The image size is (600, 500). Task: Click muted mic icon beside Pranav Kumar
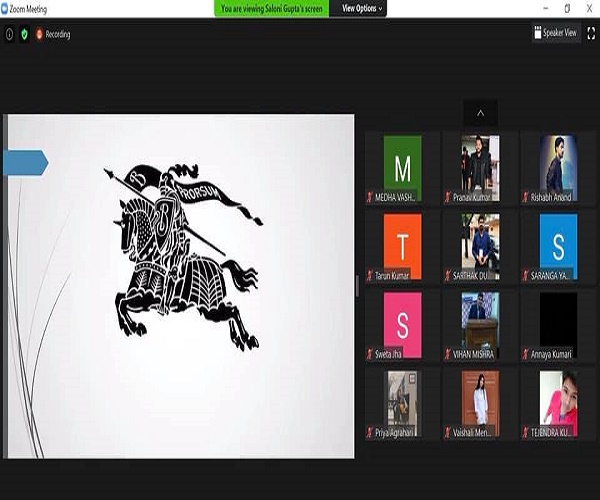[448, 198]
